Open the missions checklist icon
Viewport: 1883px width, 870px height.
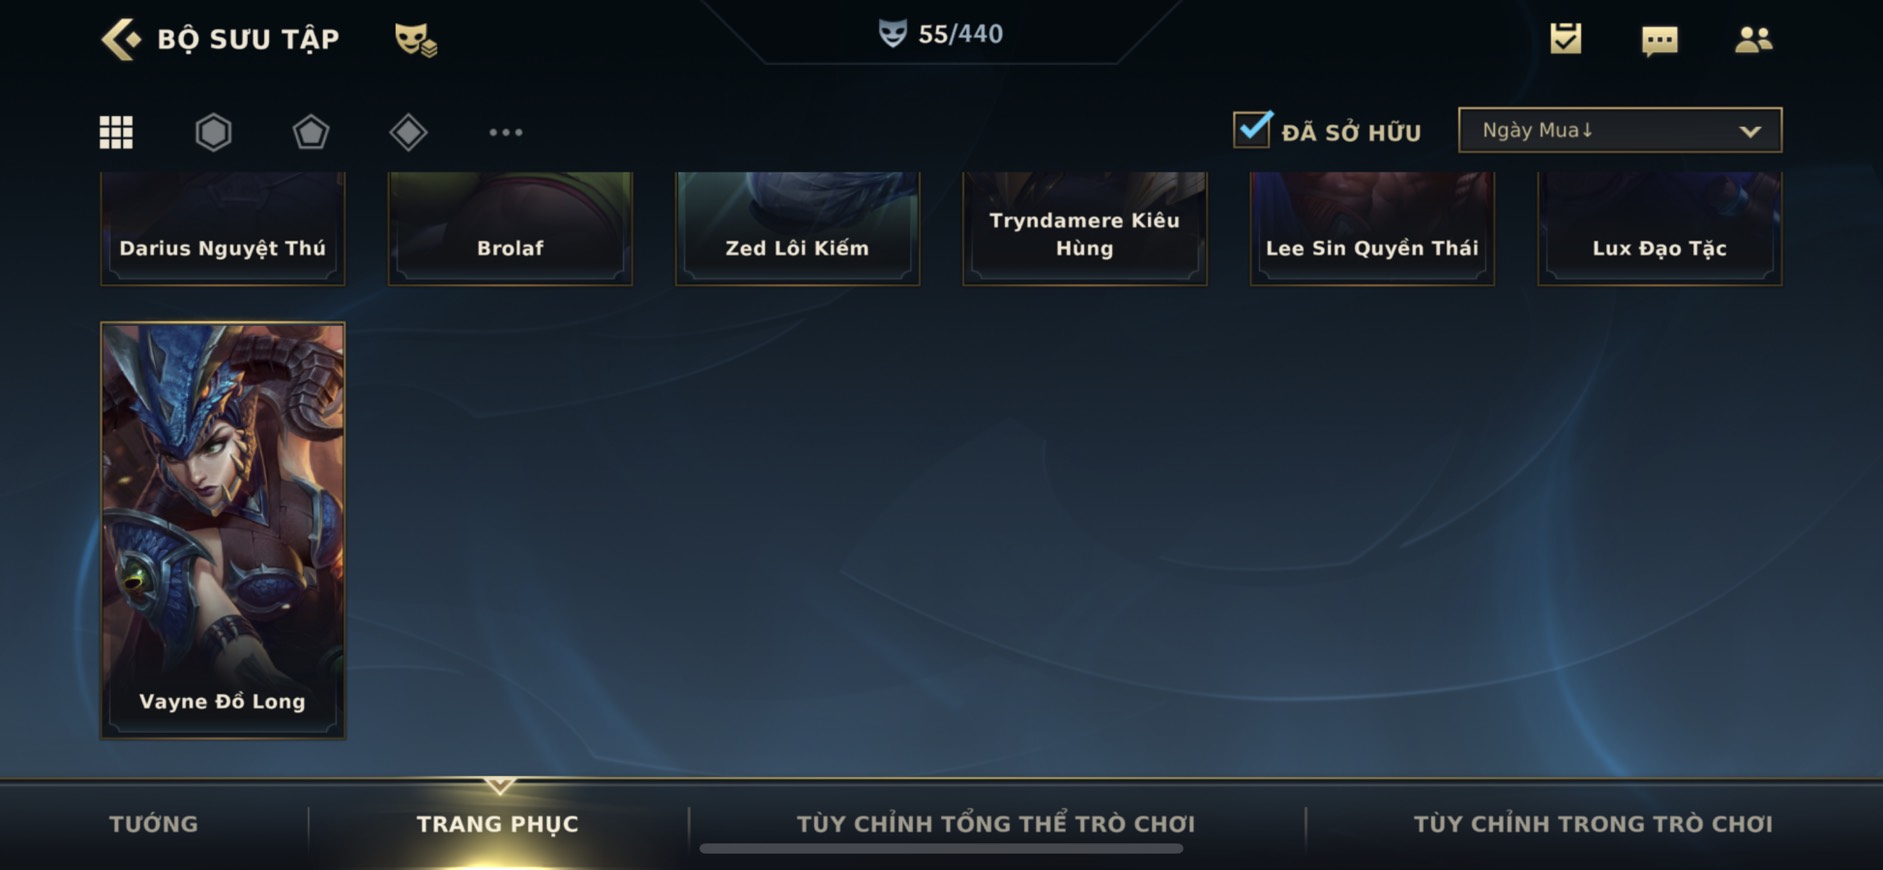click(1565, 39)
